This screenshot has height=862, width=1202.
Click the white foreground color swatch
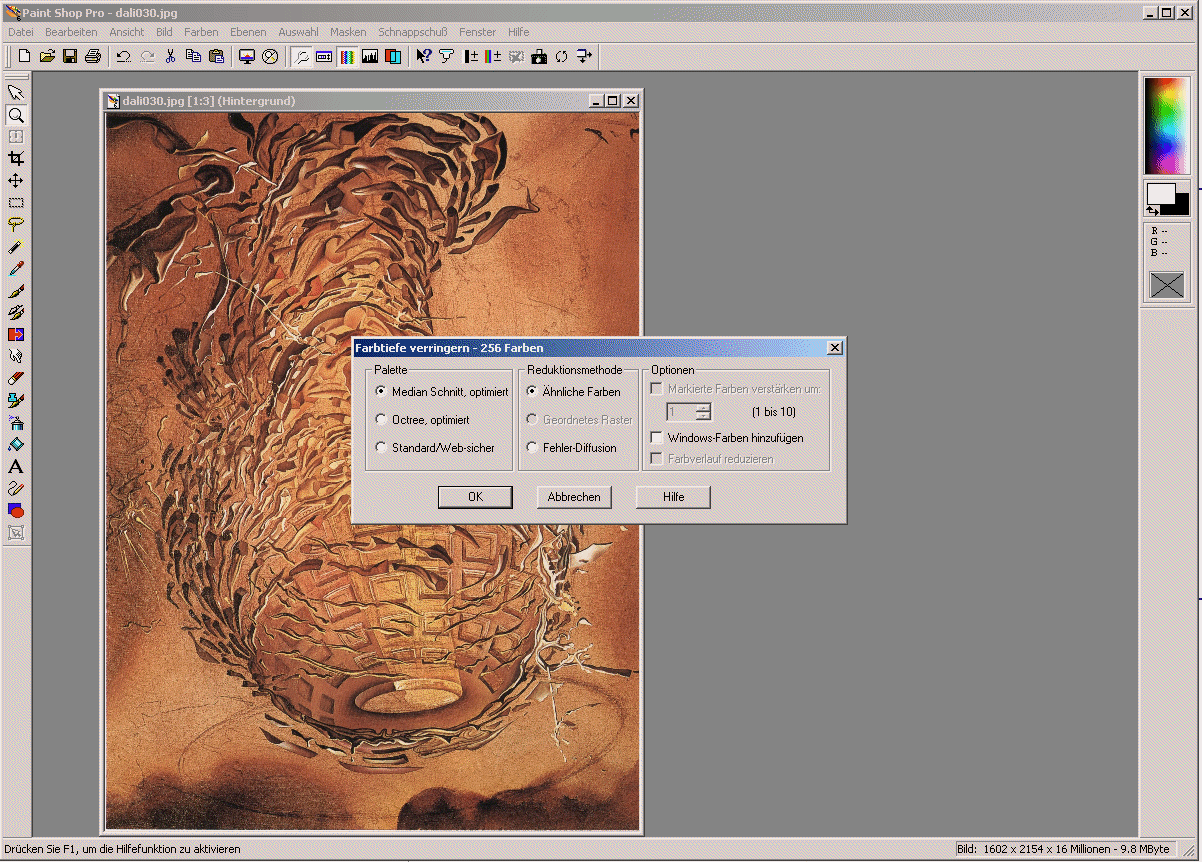(1160, 193)
